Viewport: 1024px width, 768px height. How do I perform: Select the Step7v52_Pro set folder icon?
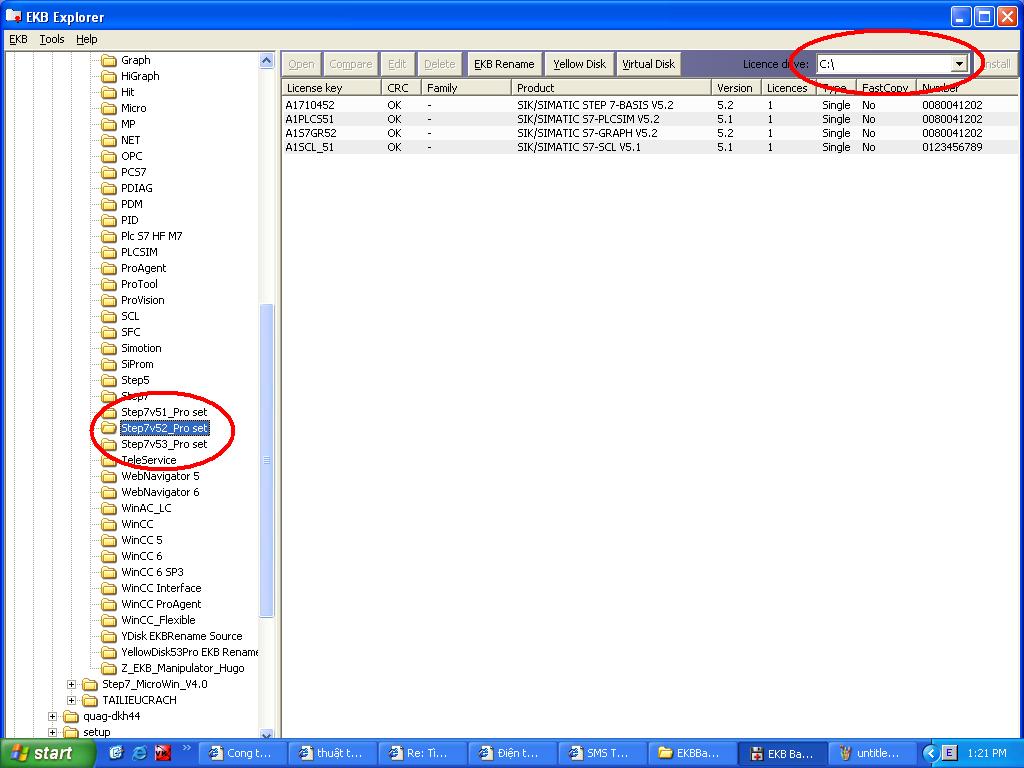point(108,428)
